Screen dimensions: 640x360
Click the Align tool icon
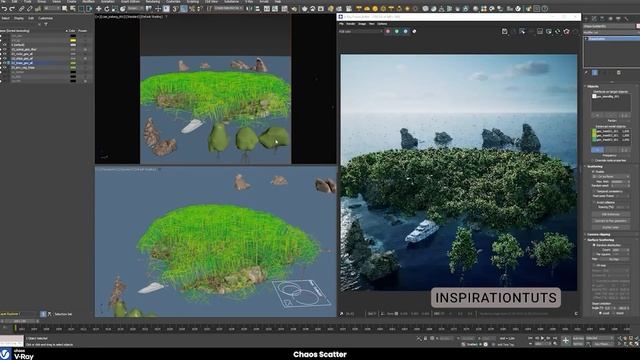[x=258, y=9]
